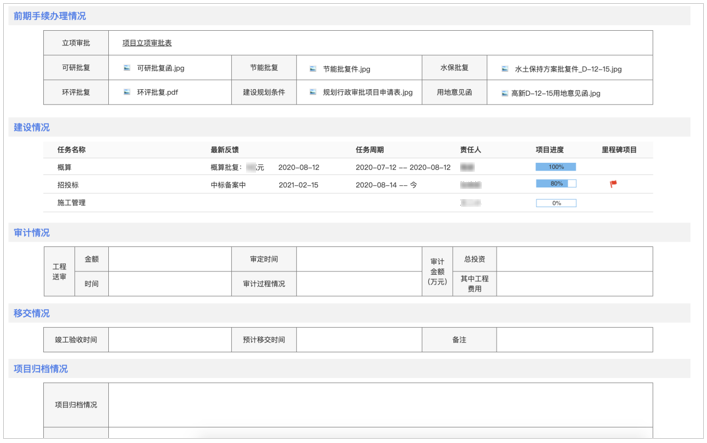Click image icon beside 可研批复函.jpg
The image size is (707, 443).
(x=127, y=69)
